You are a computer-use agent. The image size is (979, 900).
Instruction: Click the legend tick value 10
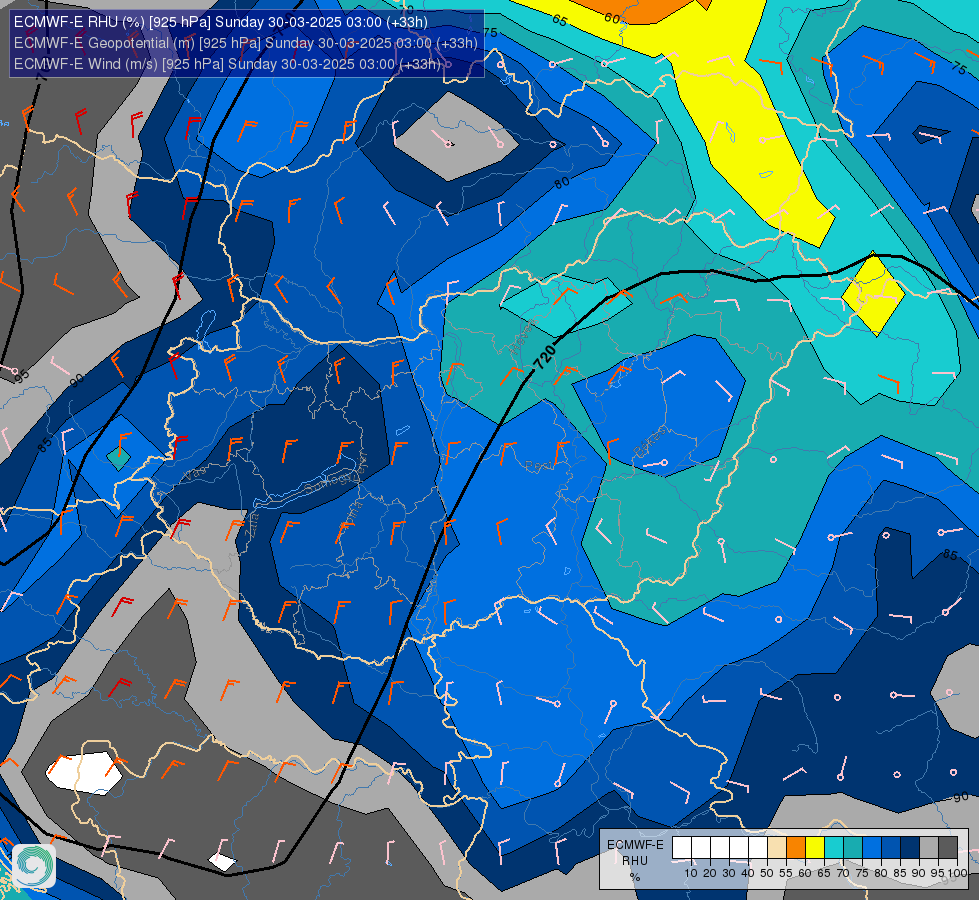pos(691,873)
